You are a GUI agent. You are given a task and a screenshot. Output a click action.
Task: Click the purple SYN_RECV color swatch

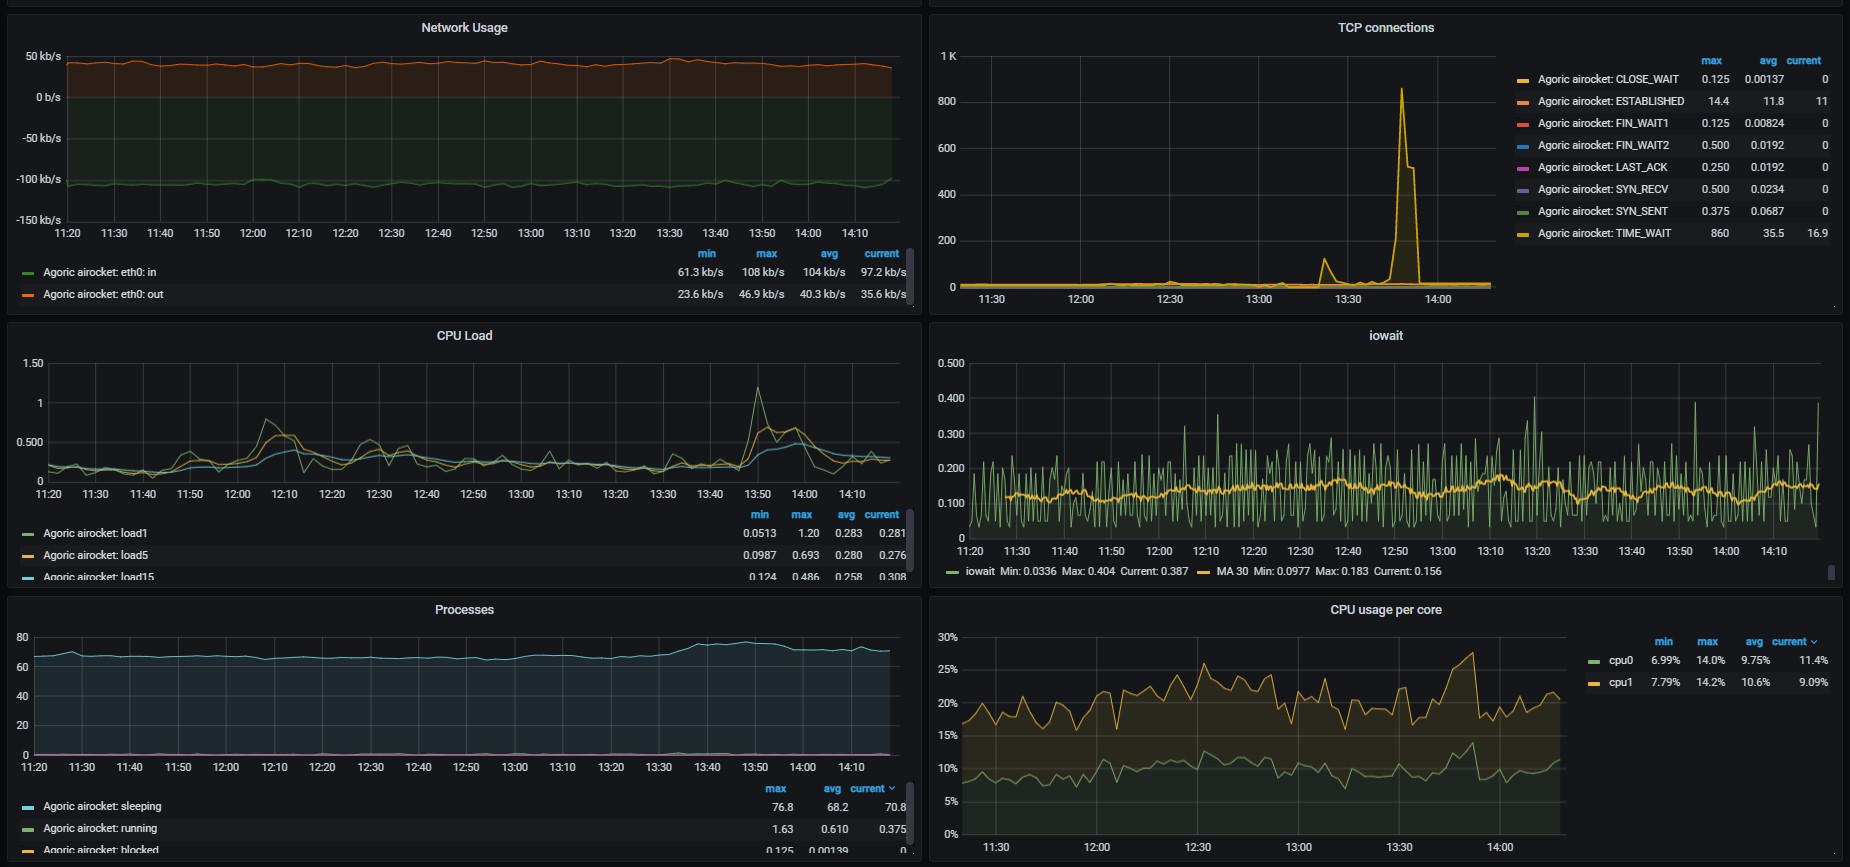(x=1523, y=190)
